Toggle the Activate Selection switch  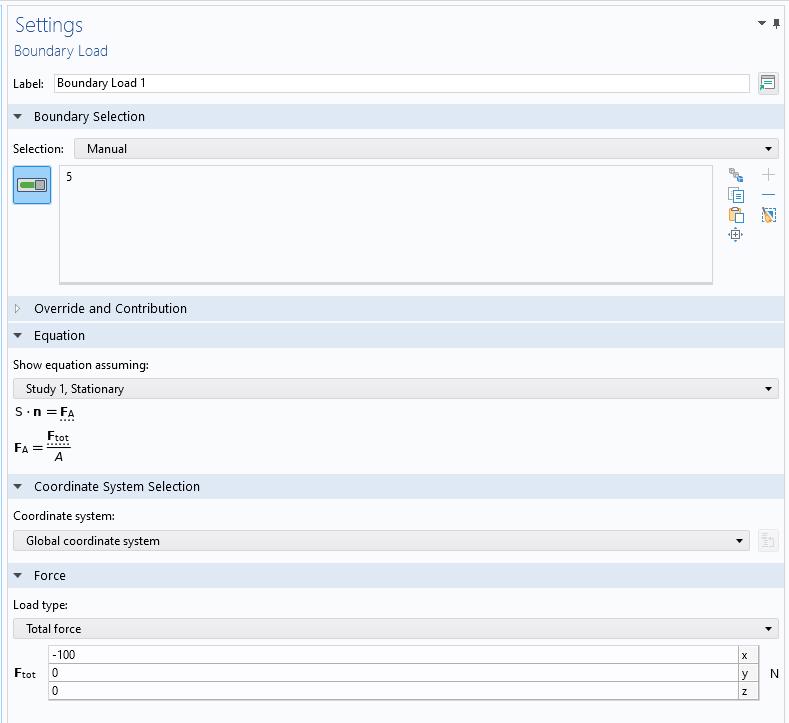click(32, 185)
